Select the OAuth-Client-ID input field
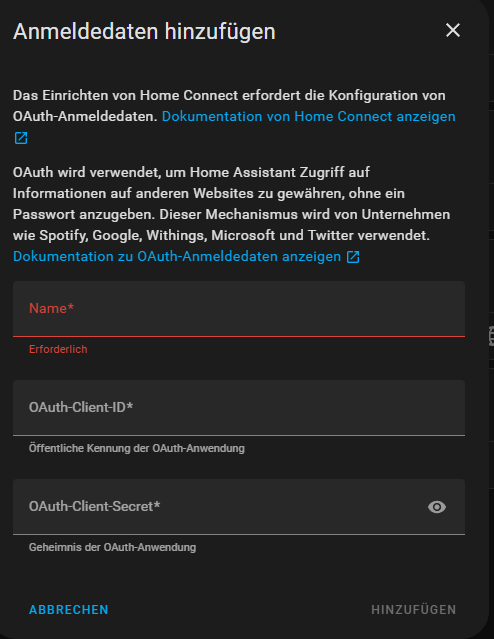Screen dimensions: 494x639 click(x=239, y=408)
